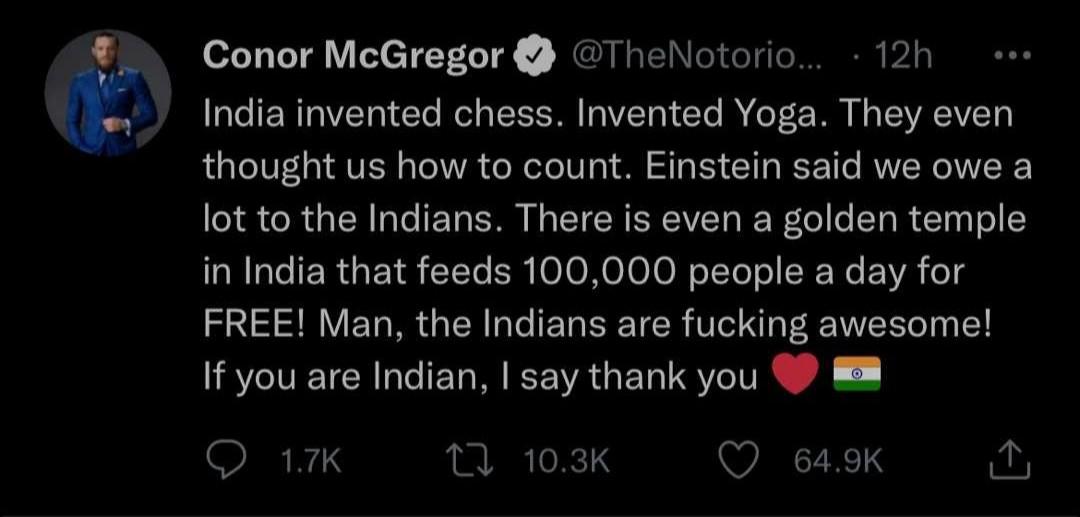The image size is (1080, 517).
Task: Open Conor McGregor's profile picture avatar
Action: click(107, 92)
